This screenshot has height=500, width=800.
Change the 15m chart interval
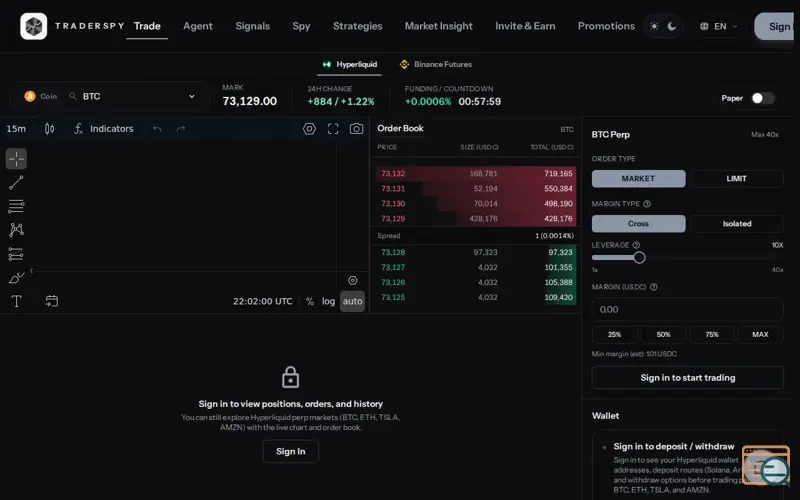click(16, 129)
